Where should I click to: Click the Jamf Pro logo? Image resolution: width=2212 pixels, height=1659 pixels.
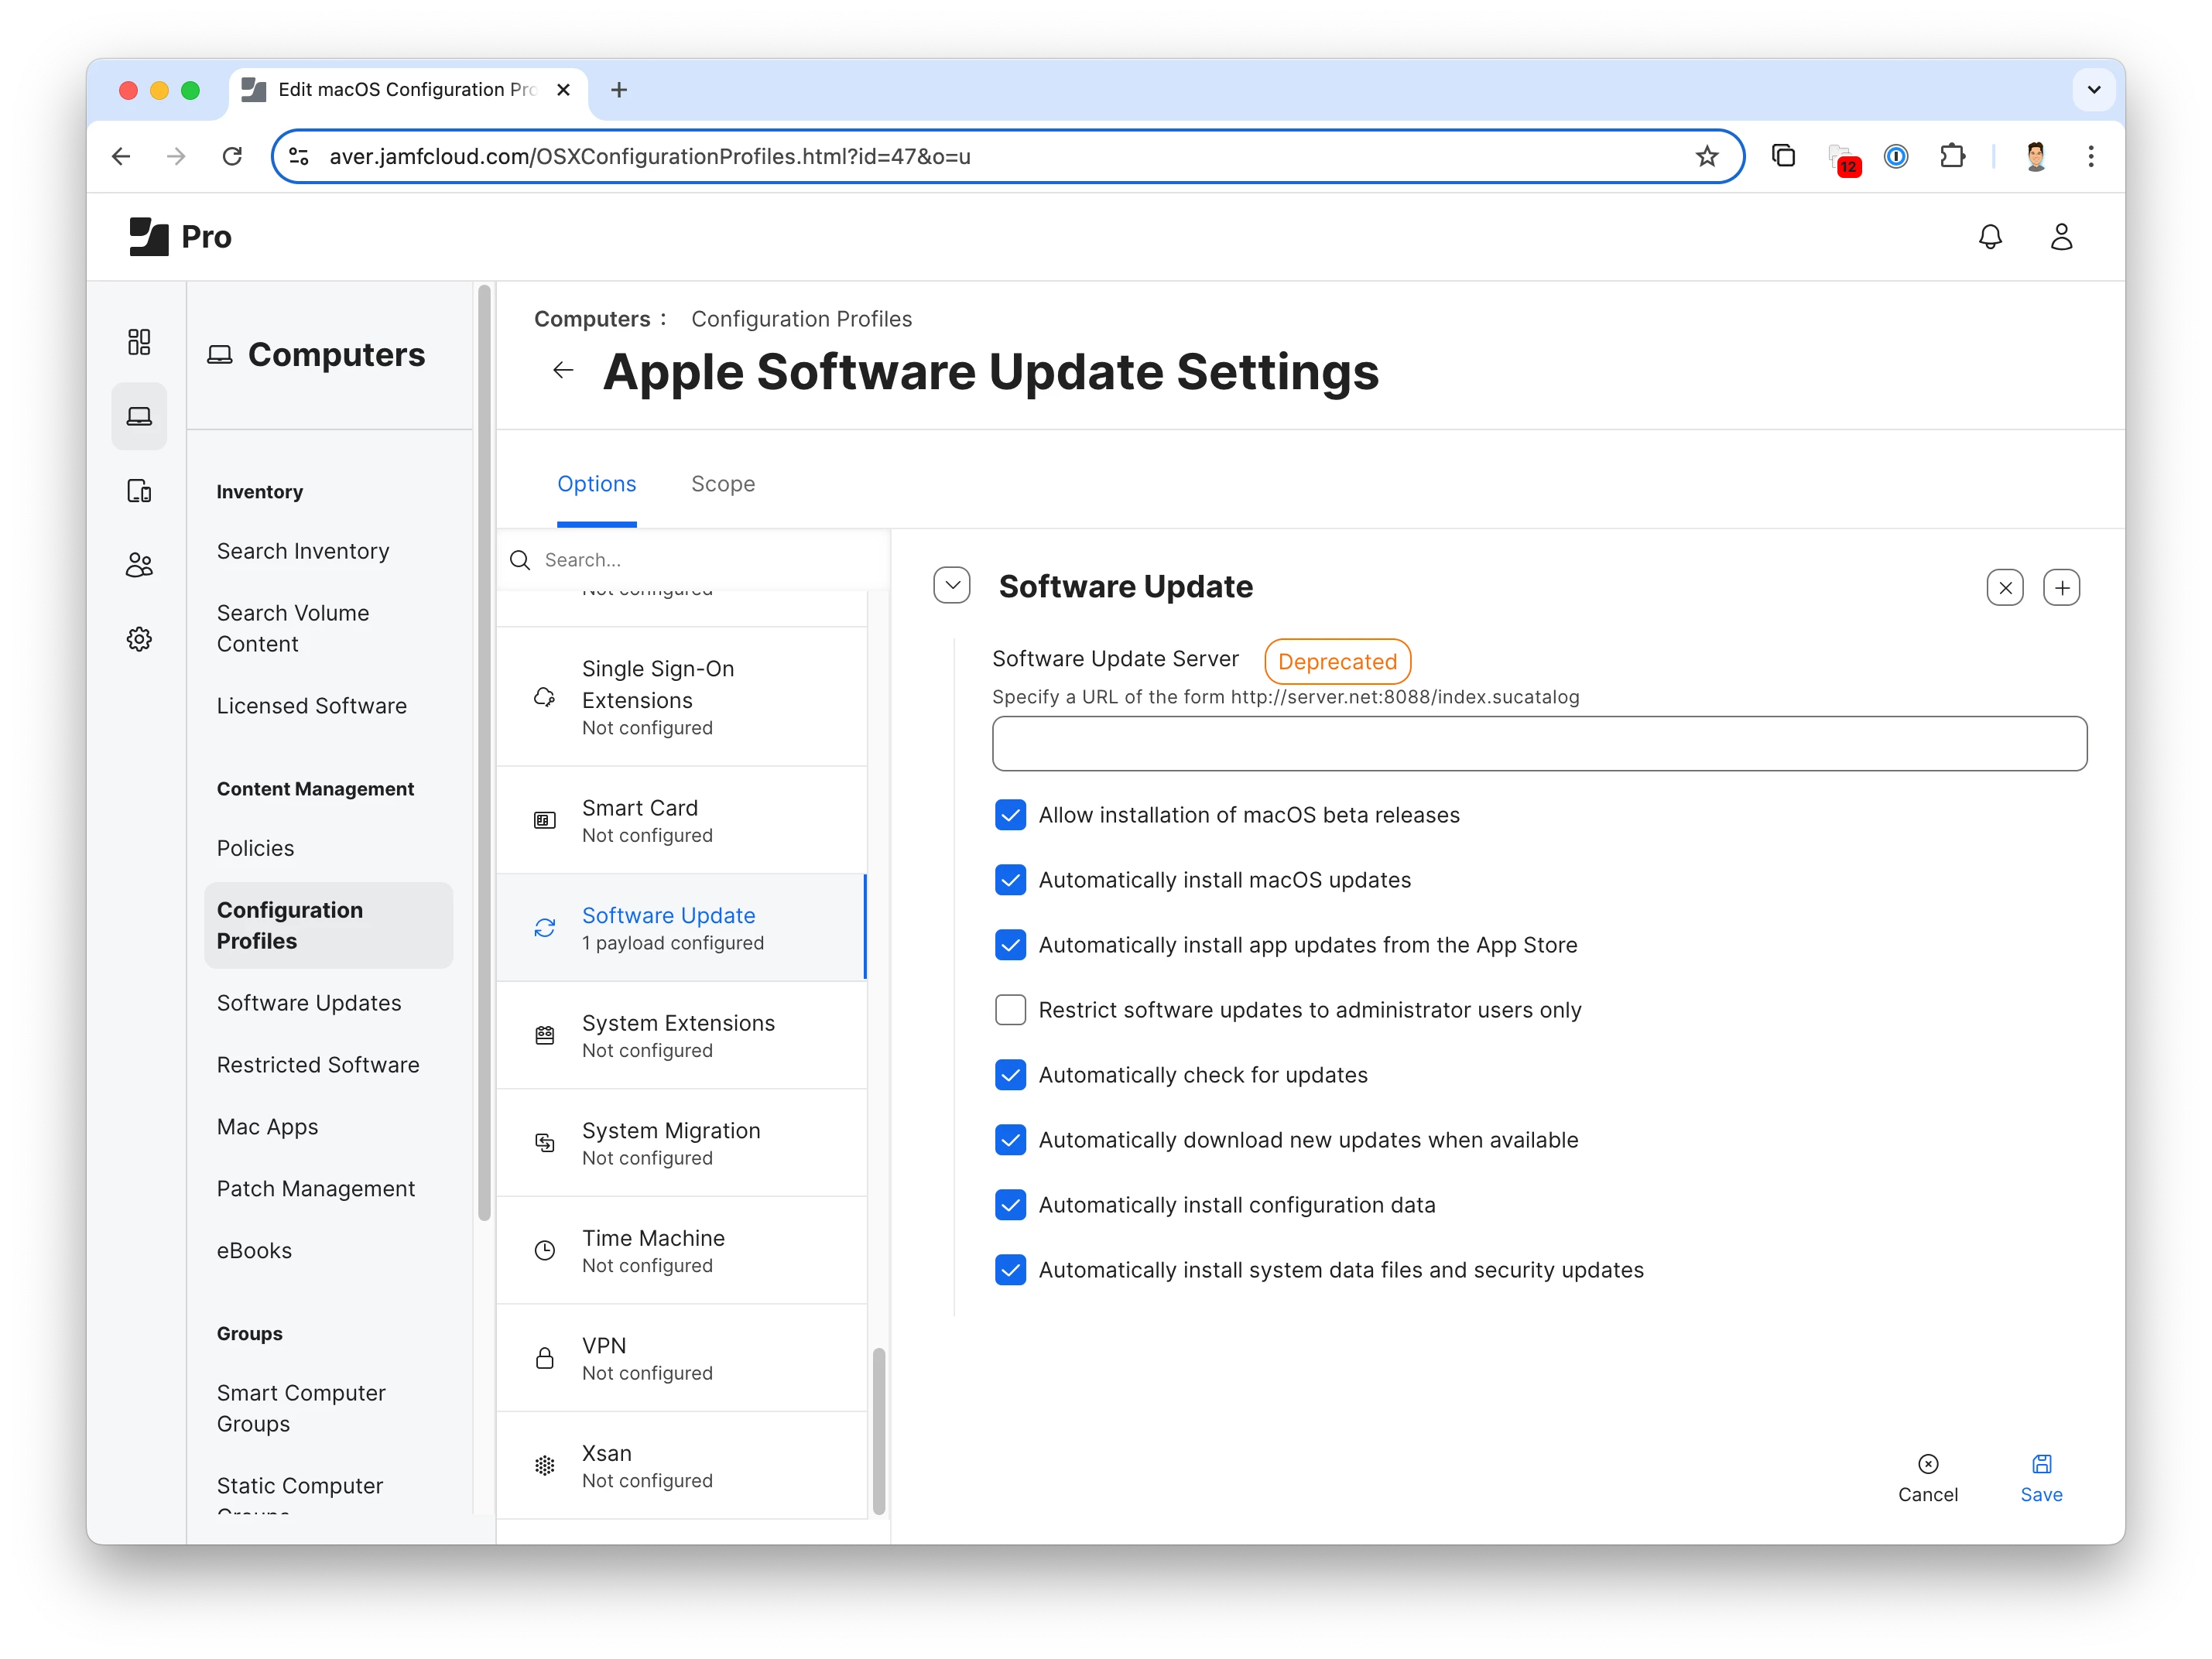(180, 237)
